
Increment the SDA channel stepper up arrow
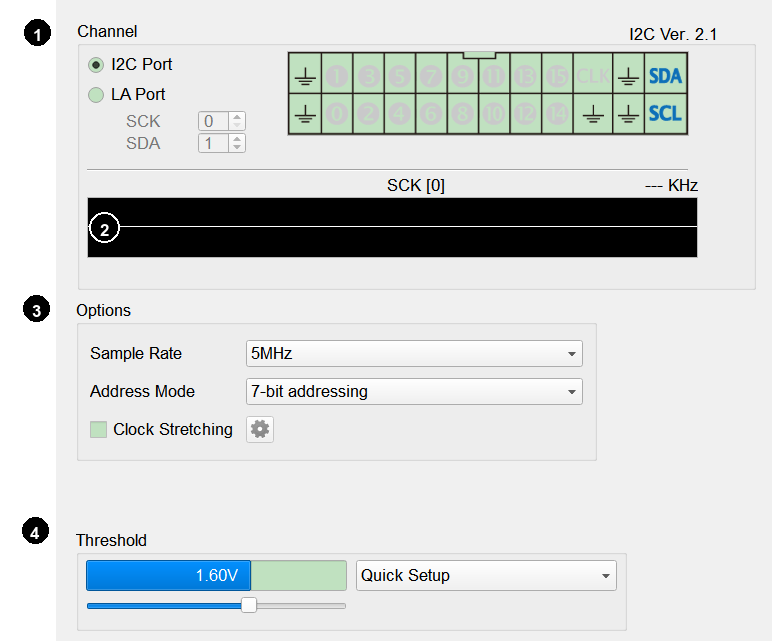coord(237,139)
